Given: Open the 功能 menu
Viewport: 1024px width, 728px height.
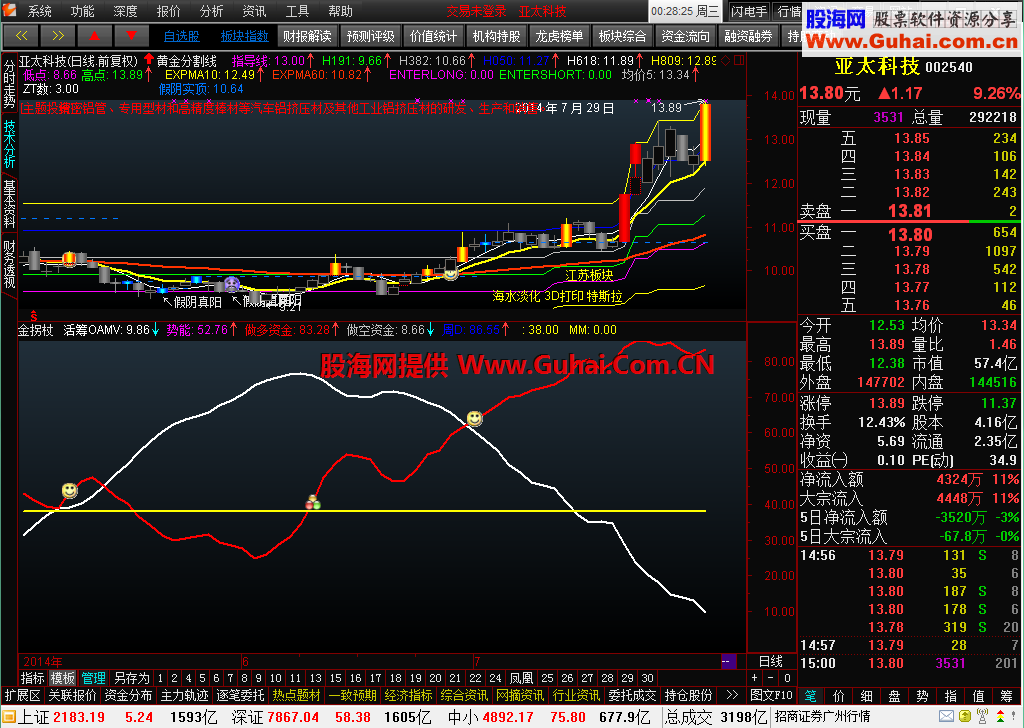Looking at the screenshot, I should tap(82, 11).
